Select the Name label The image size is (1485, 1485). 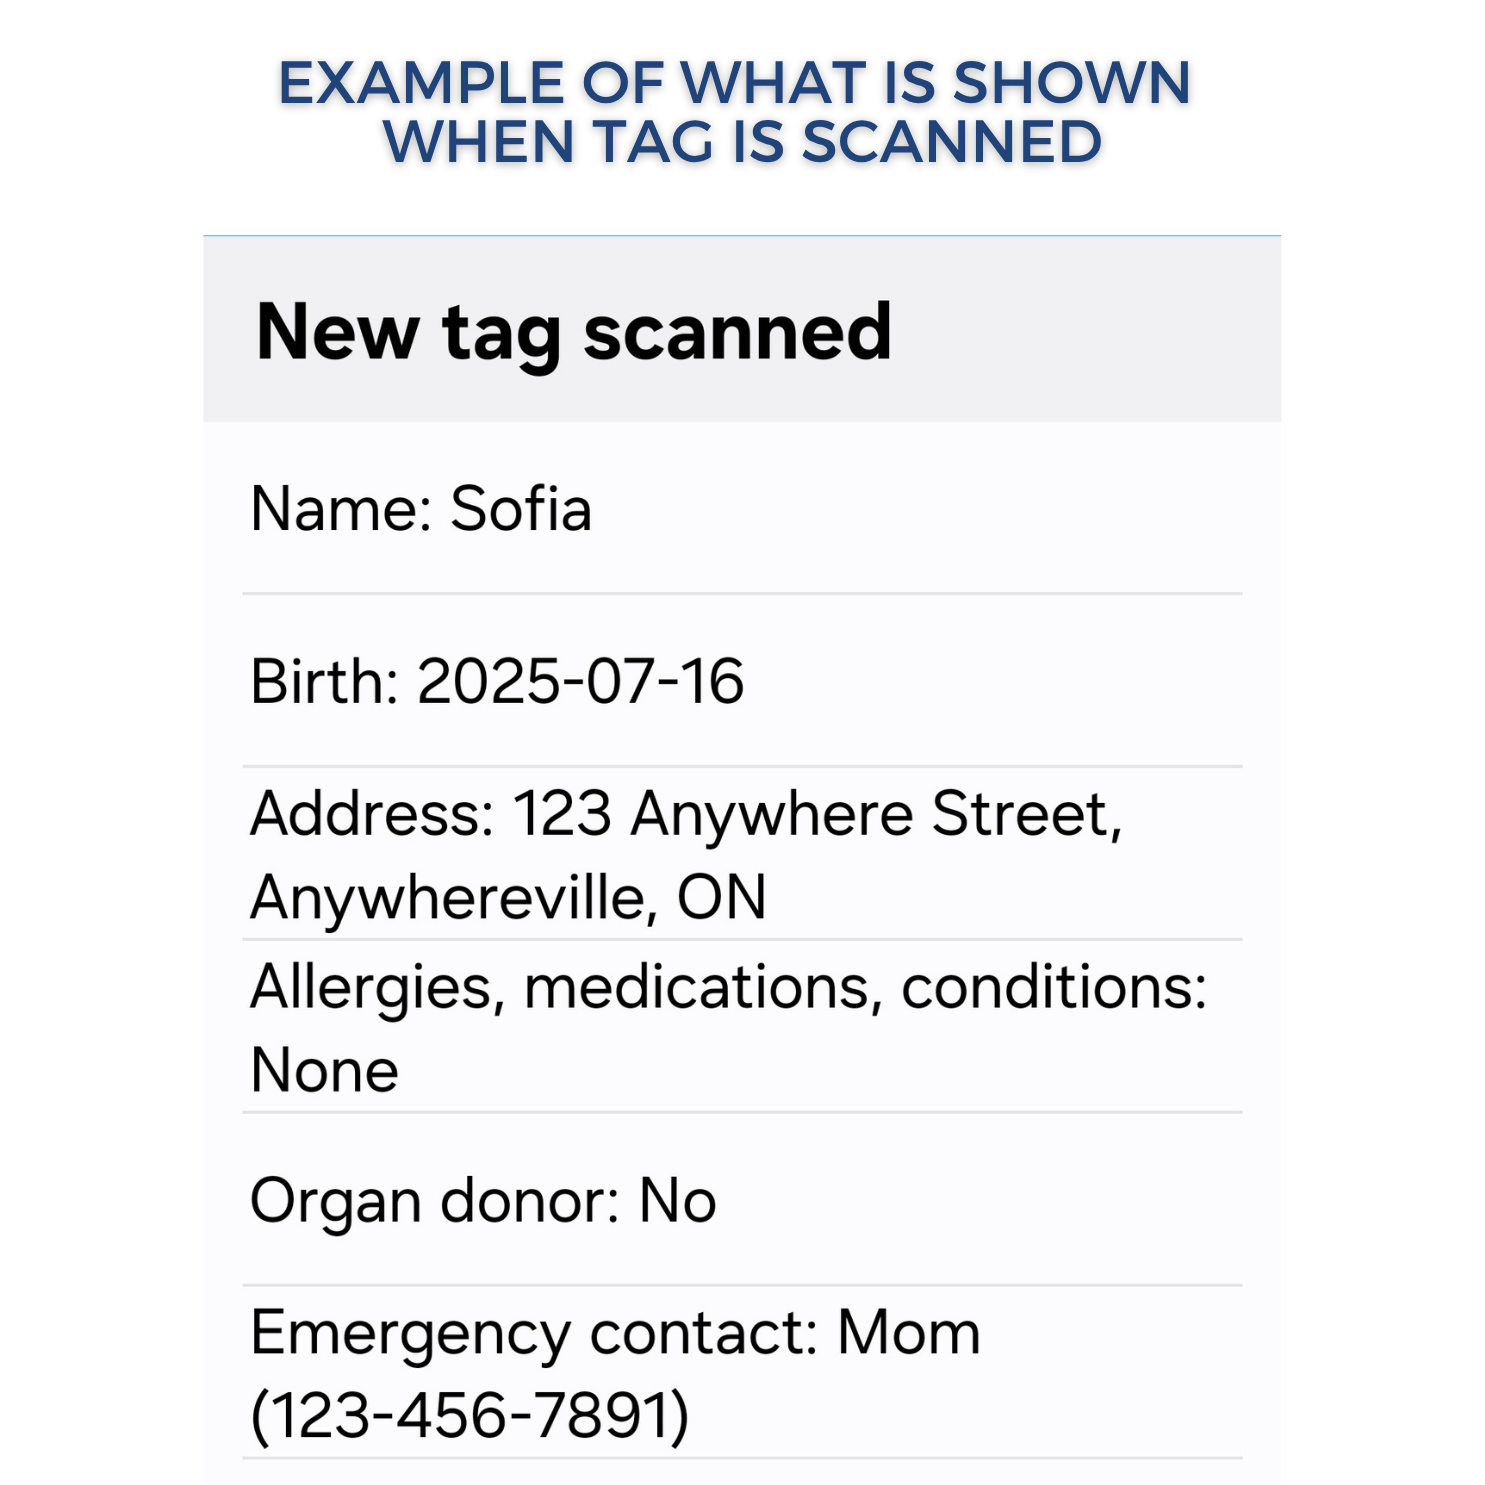point(340,508)
